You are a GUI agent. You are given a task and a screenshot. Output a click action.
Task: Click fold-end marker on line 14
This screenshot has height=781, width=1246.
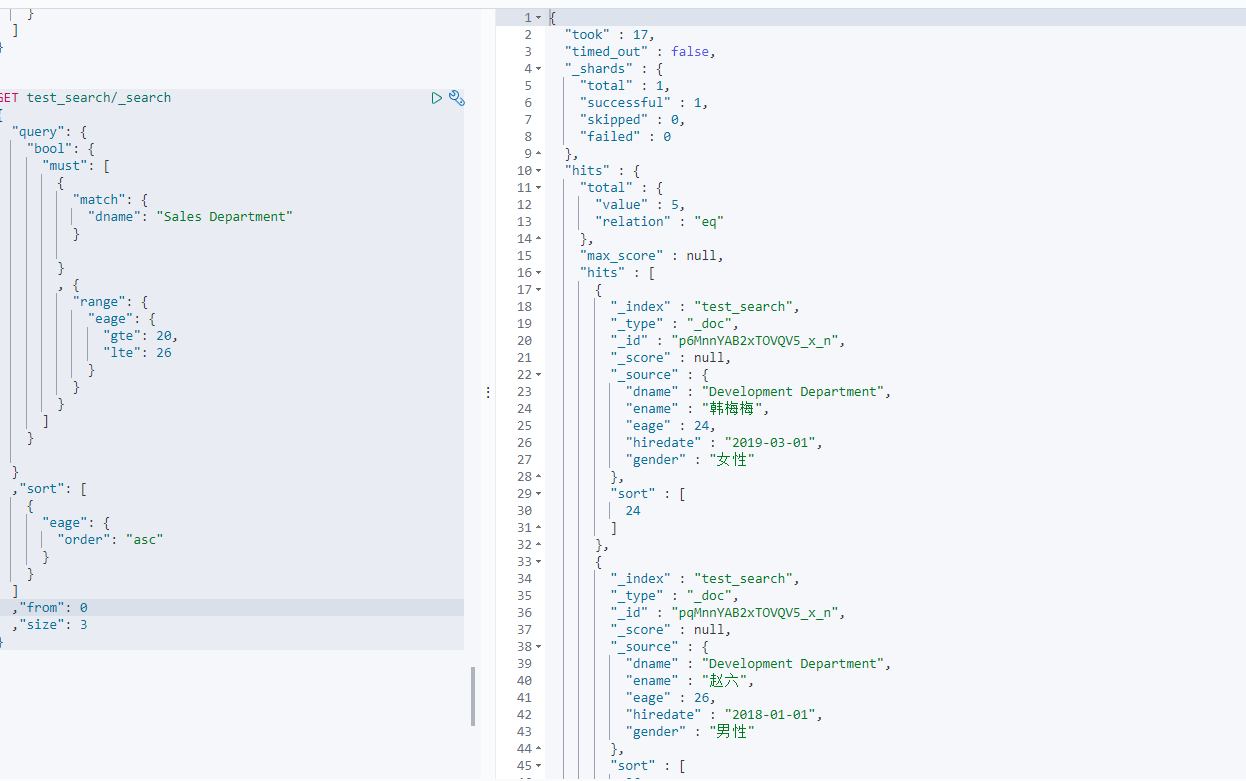click(x=538, y=239)
